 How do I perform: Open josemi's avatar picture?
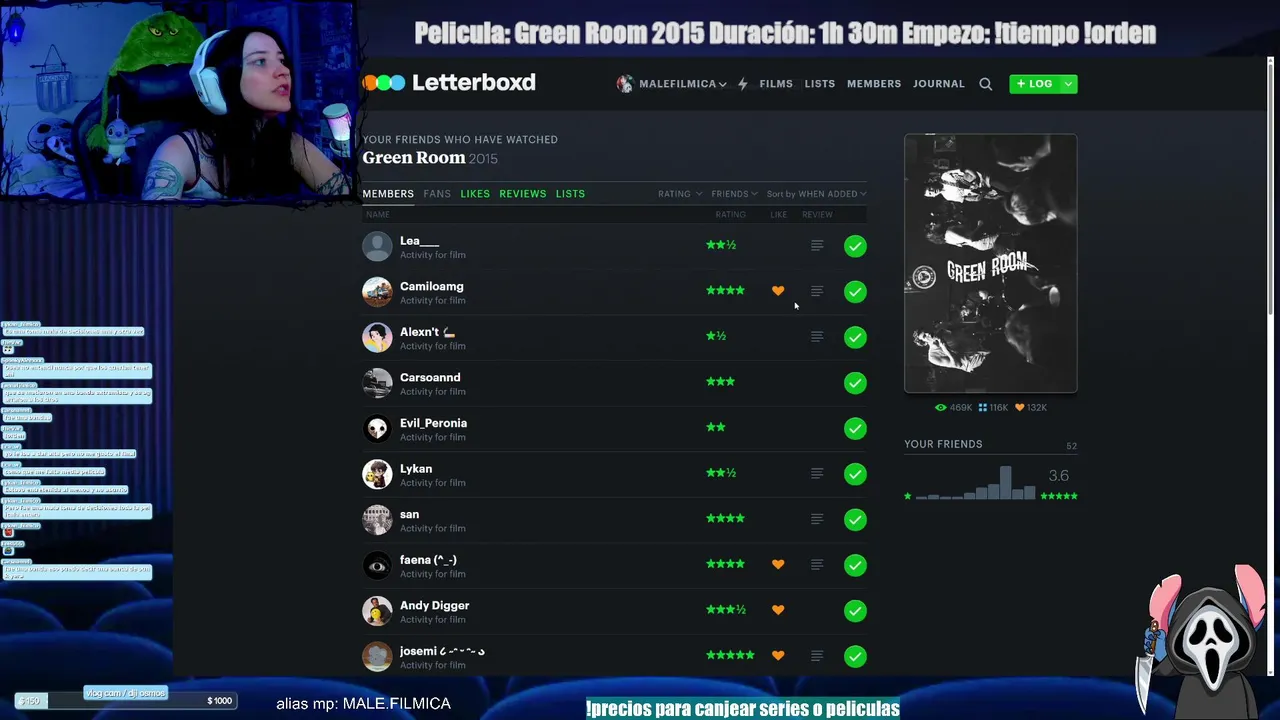click(x=377, y=657)
